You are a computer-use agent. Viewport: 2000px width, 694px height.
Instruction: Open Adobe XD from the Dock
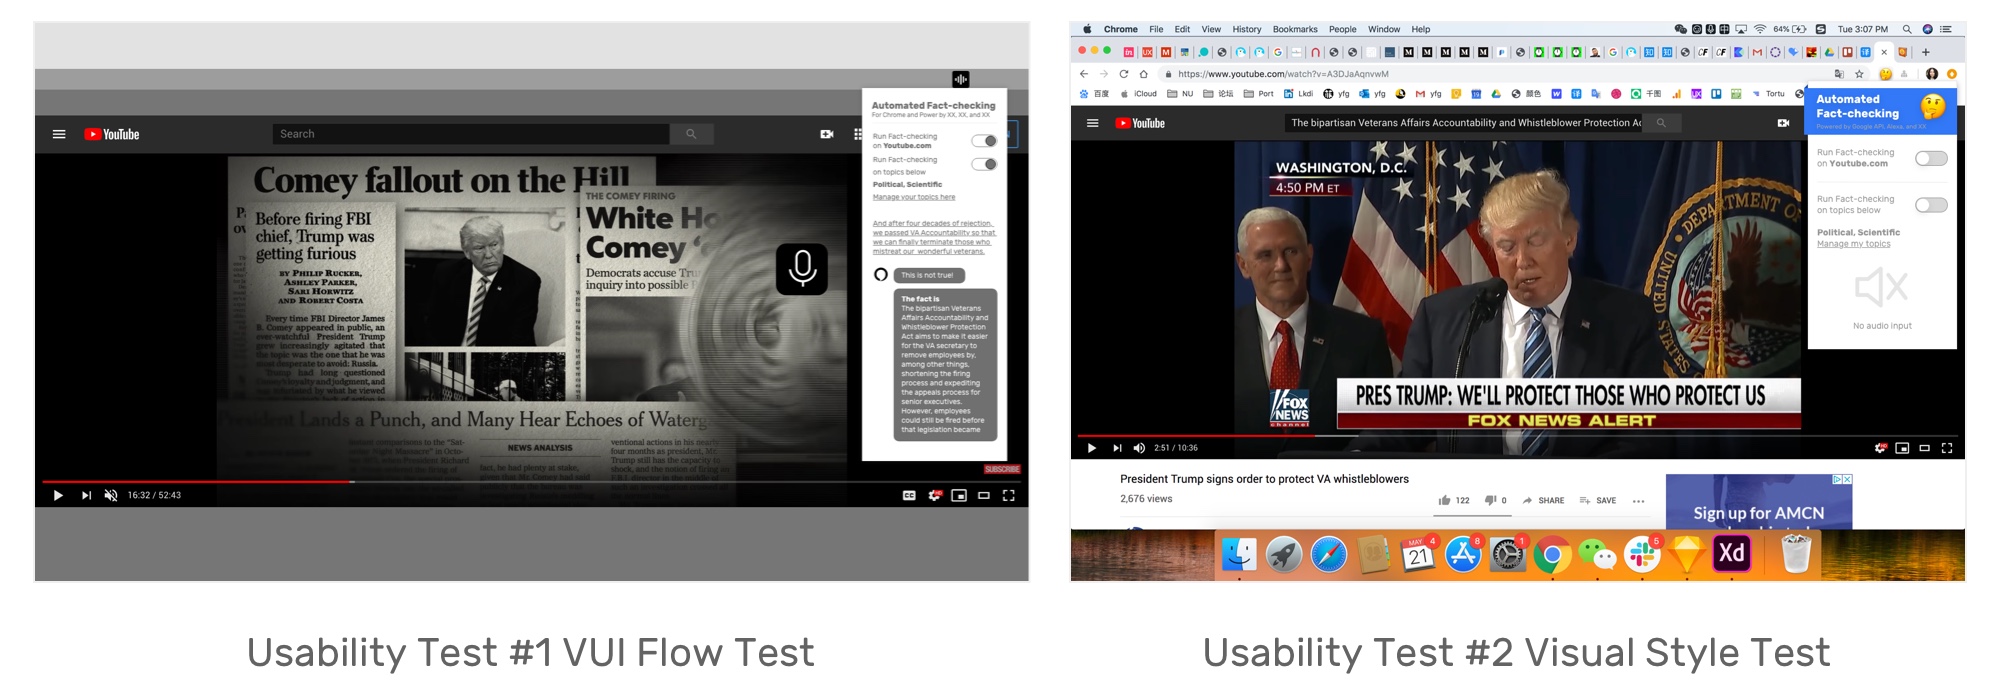1731,553
